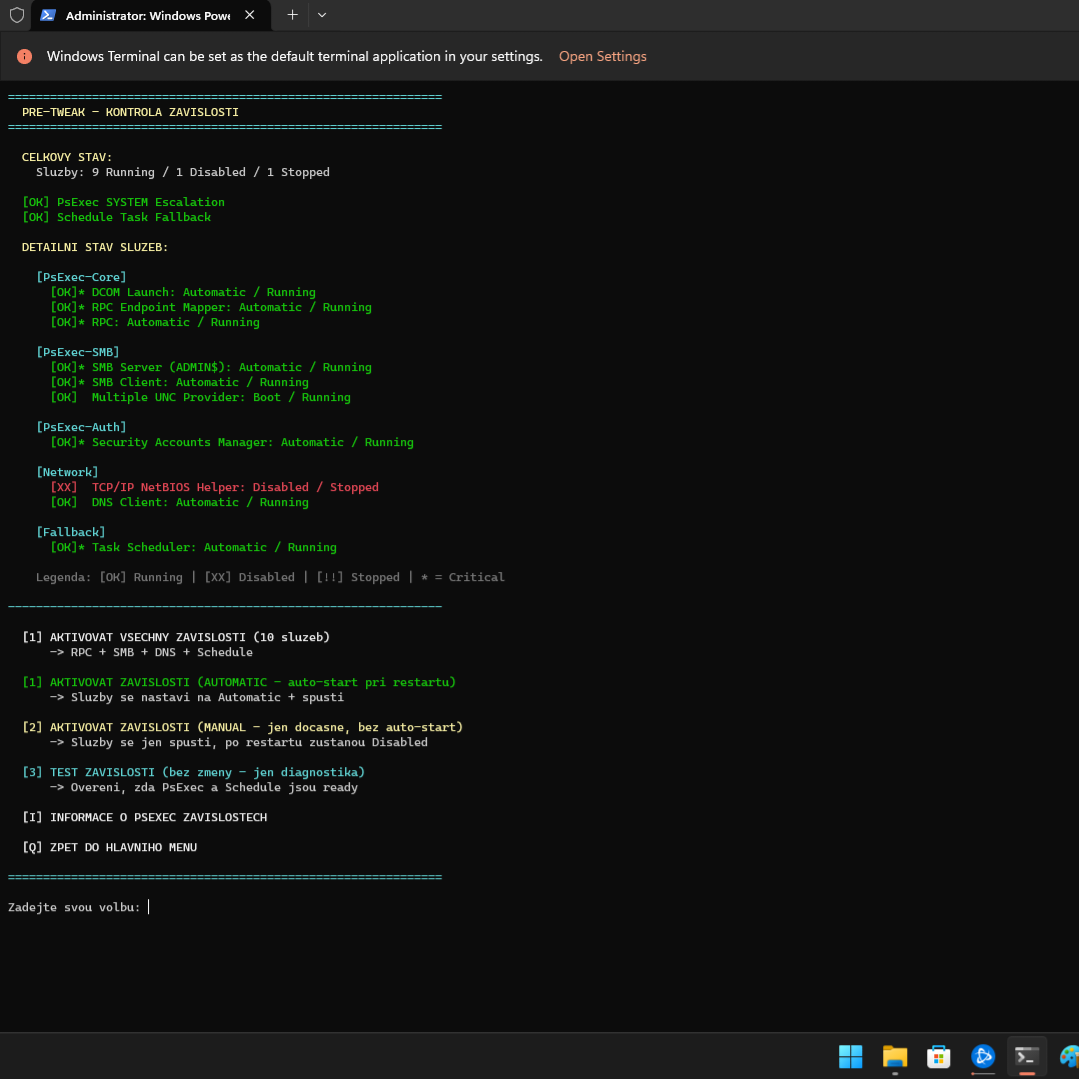The width and height of the screenshot is (1079, 1079).
Task: Click the orange info icon in notification bar
Action: (x=24, y=57)
